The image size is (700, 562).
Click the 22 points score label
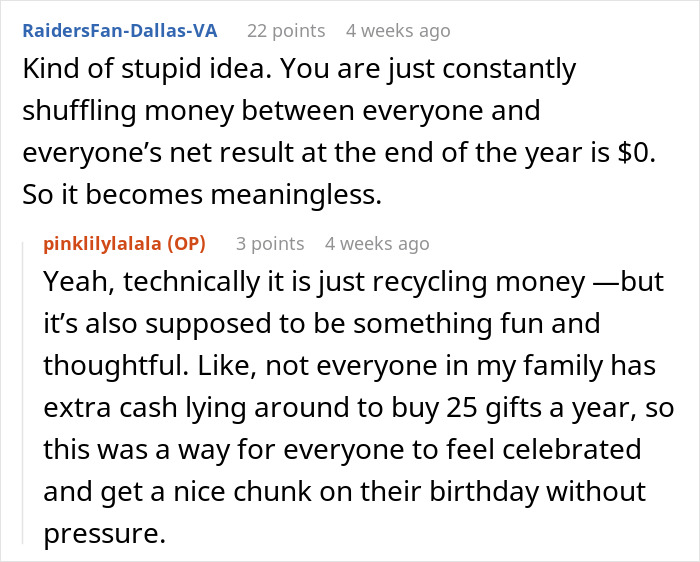[x=285, y=31]
